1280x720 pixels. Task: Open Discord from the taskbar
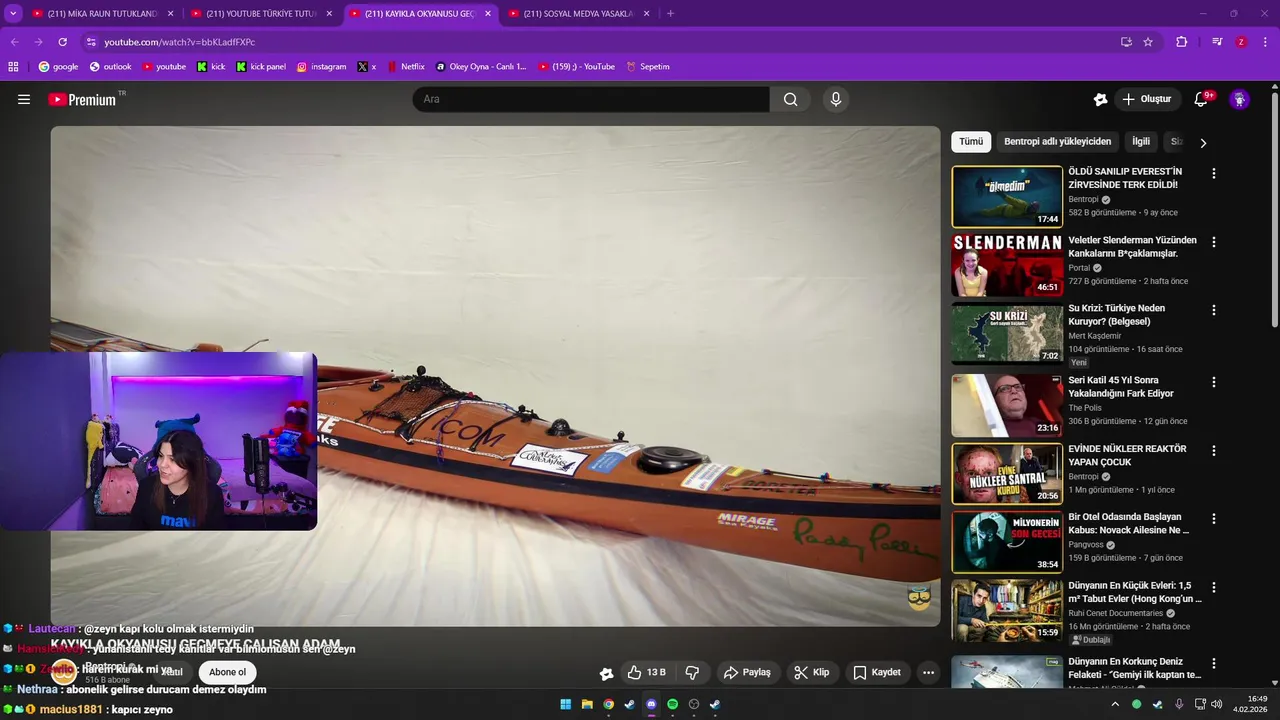click(x=651, y=704)
